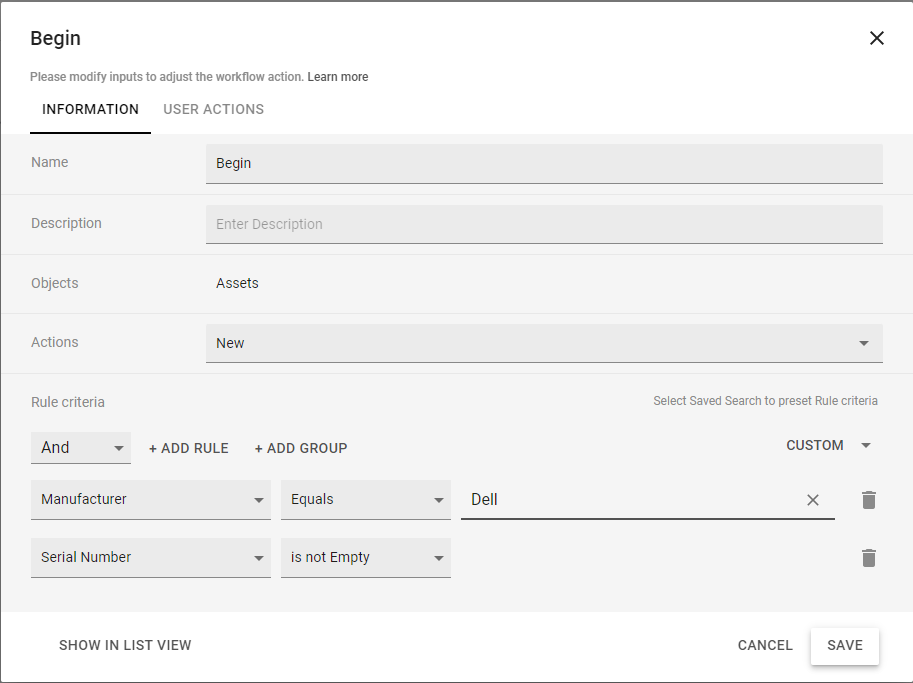Save the workflow action

pyautogui.click(x=844, y=645)
